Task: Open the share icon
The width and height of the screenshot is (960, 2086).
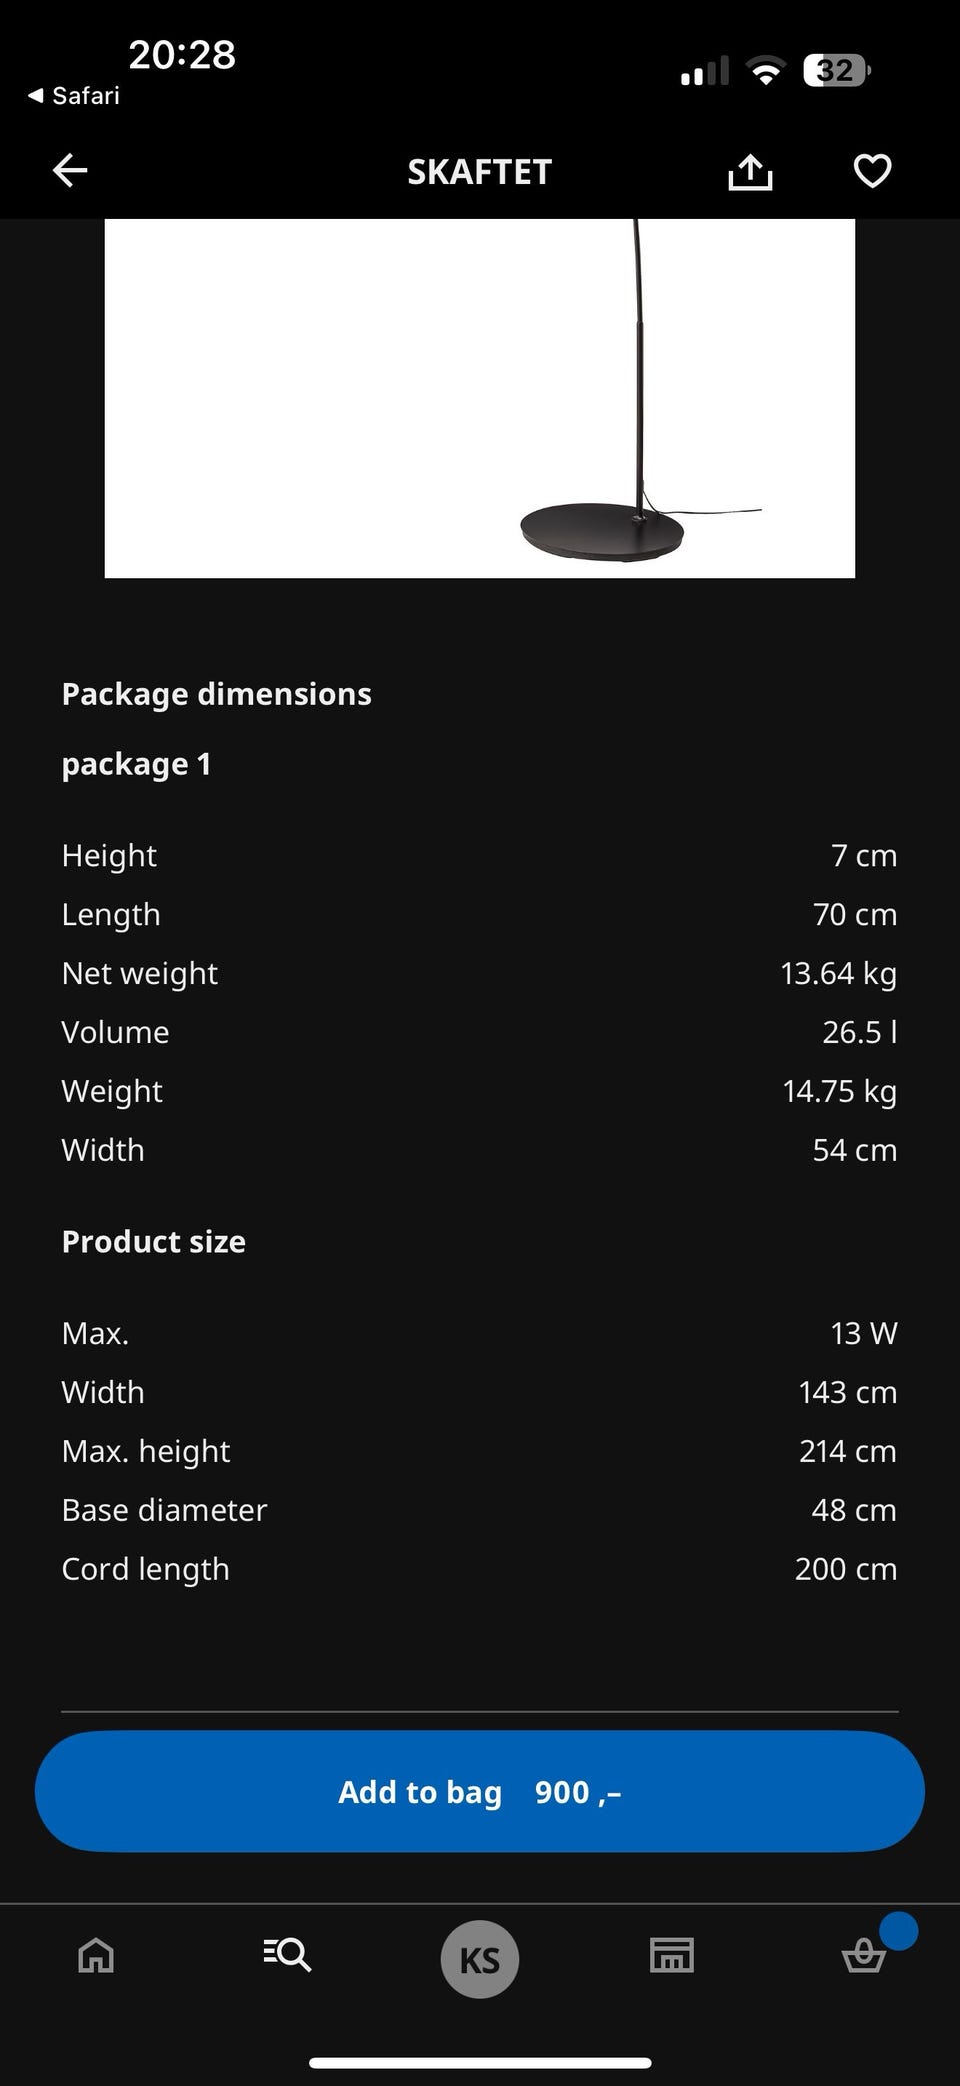Action: click(x=750, y=171)
